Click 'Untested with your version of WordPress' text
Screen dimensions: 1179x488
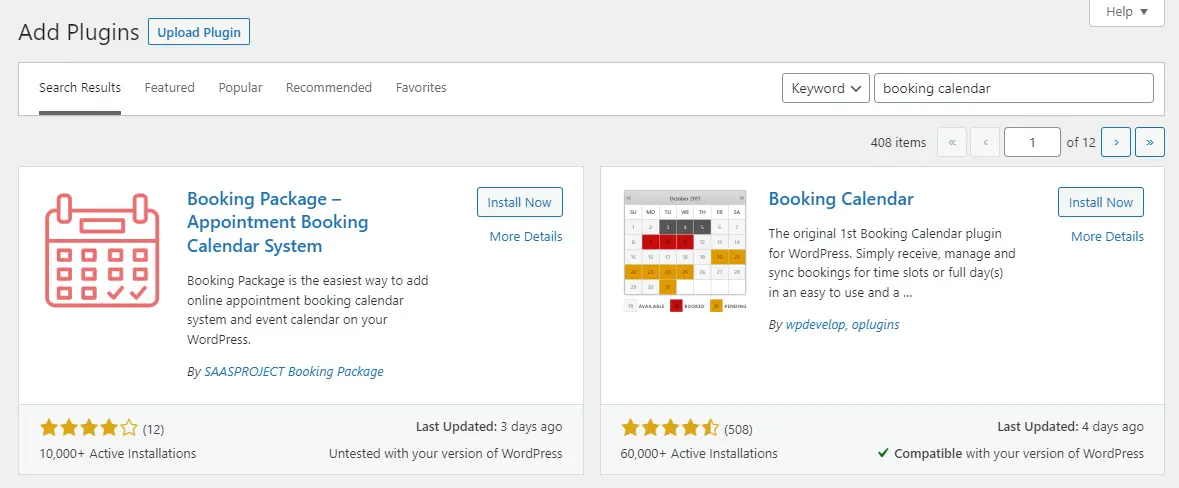click(x=446, y=453)
